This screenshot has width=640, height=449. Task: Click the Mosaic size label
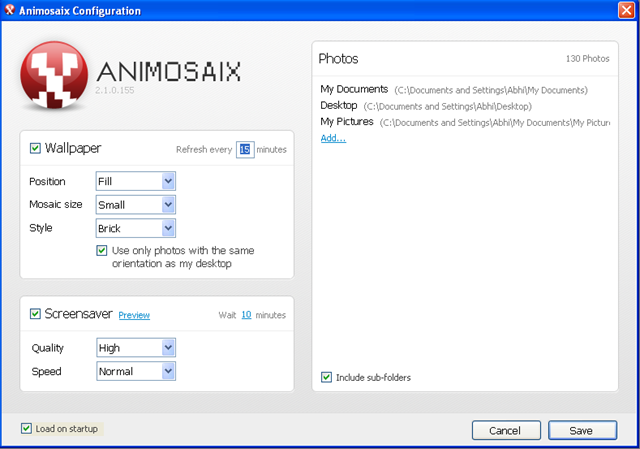coord(56,204)
